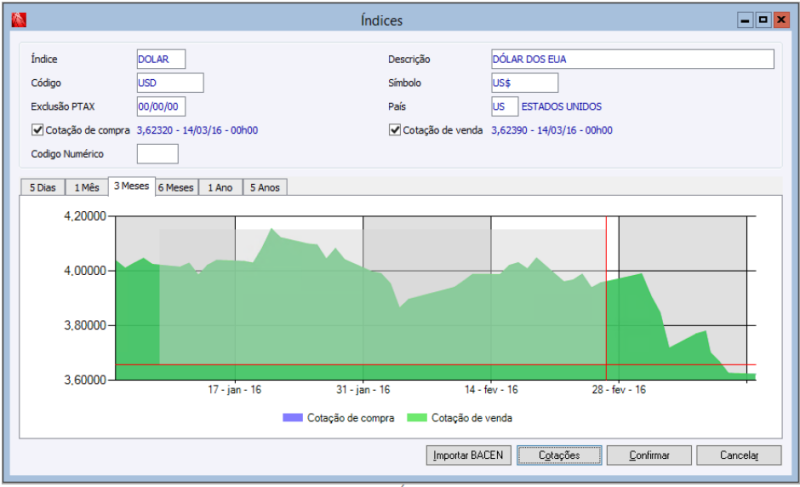Screen dimensions: 800x487
Task: Show the 5 Anos chart tab
Action: pos(265,188)
